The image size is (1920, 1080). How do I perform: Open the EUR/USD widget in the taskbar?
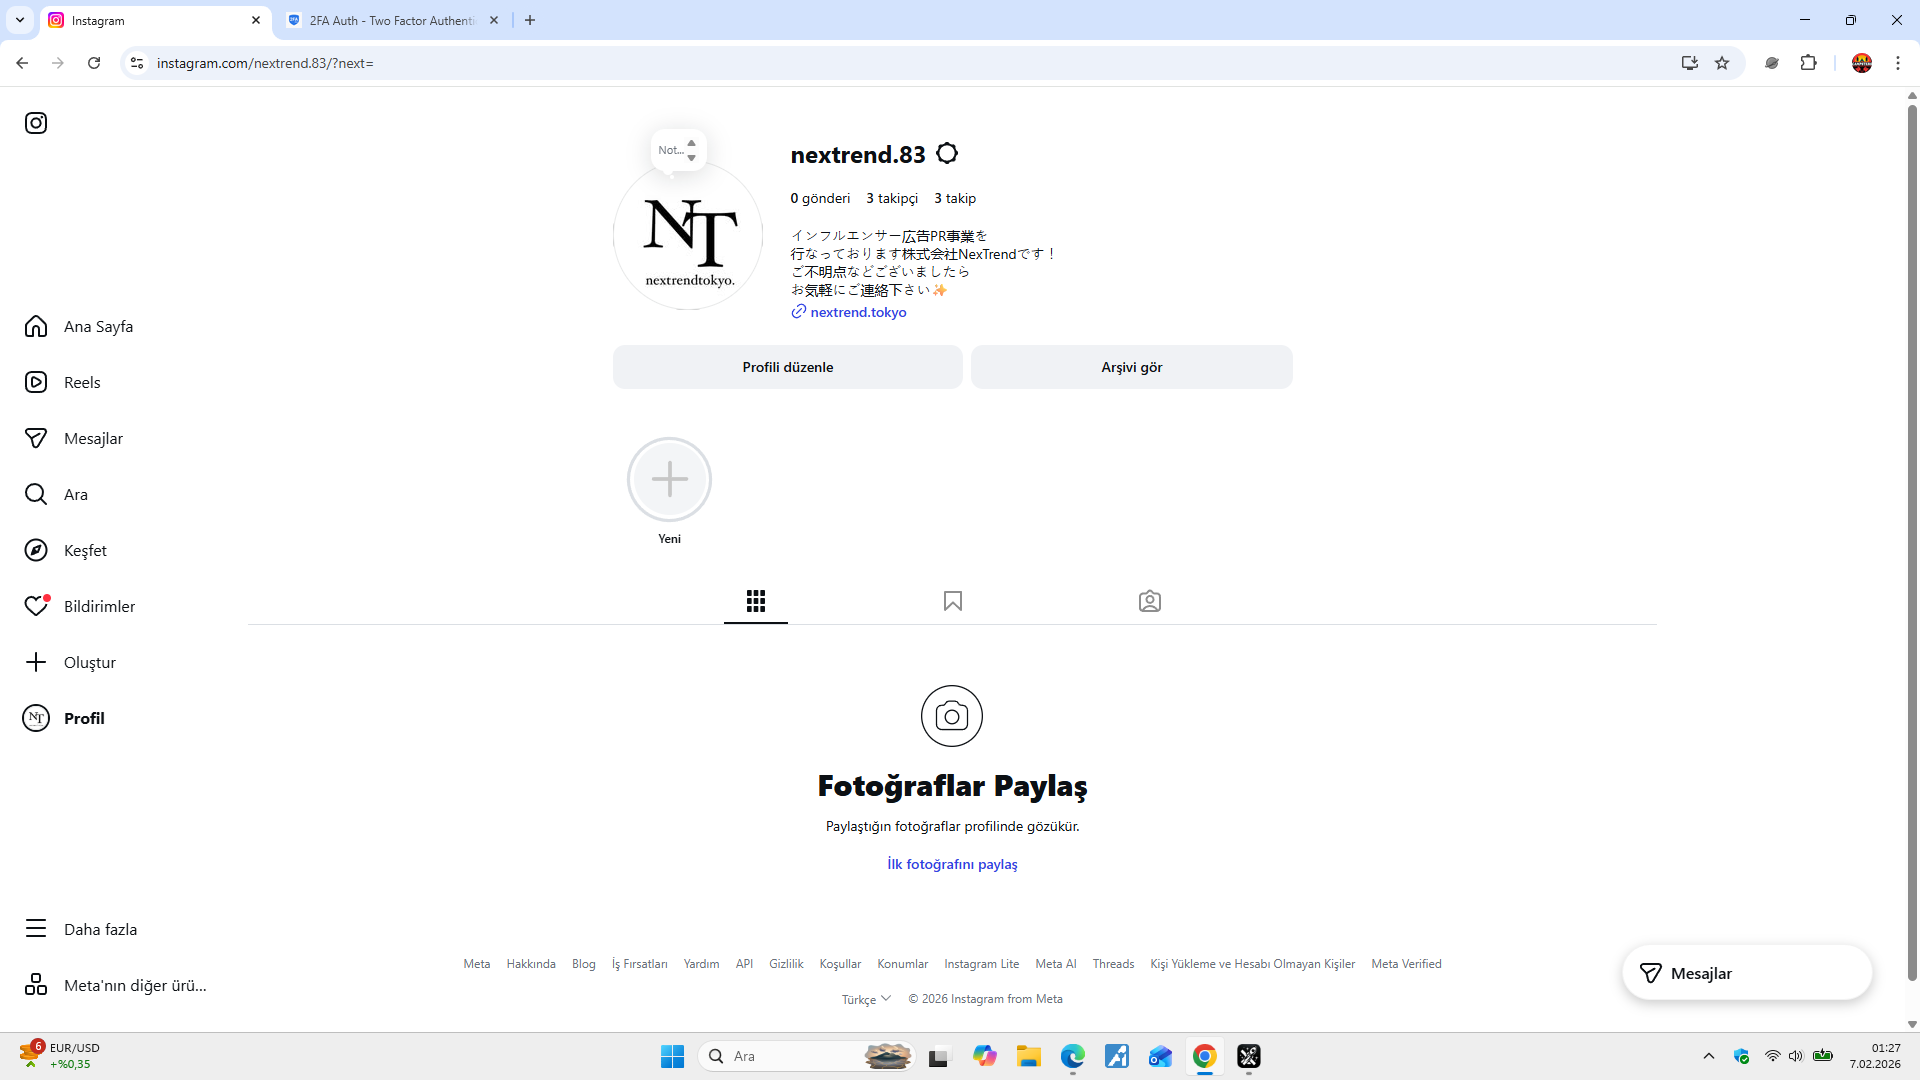pyautogui.click(x=59, y=1056)
